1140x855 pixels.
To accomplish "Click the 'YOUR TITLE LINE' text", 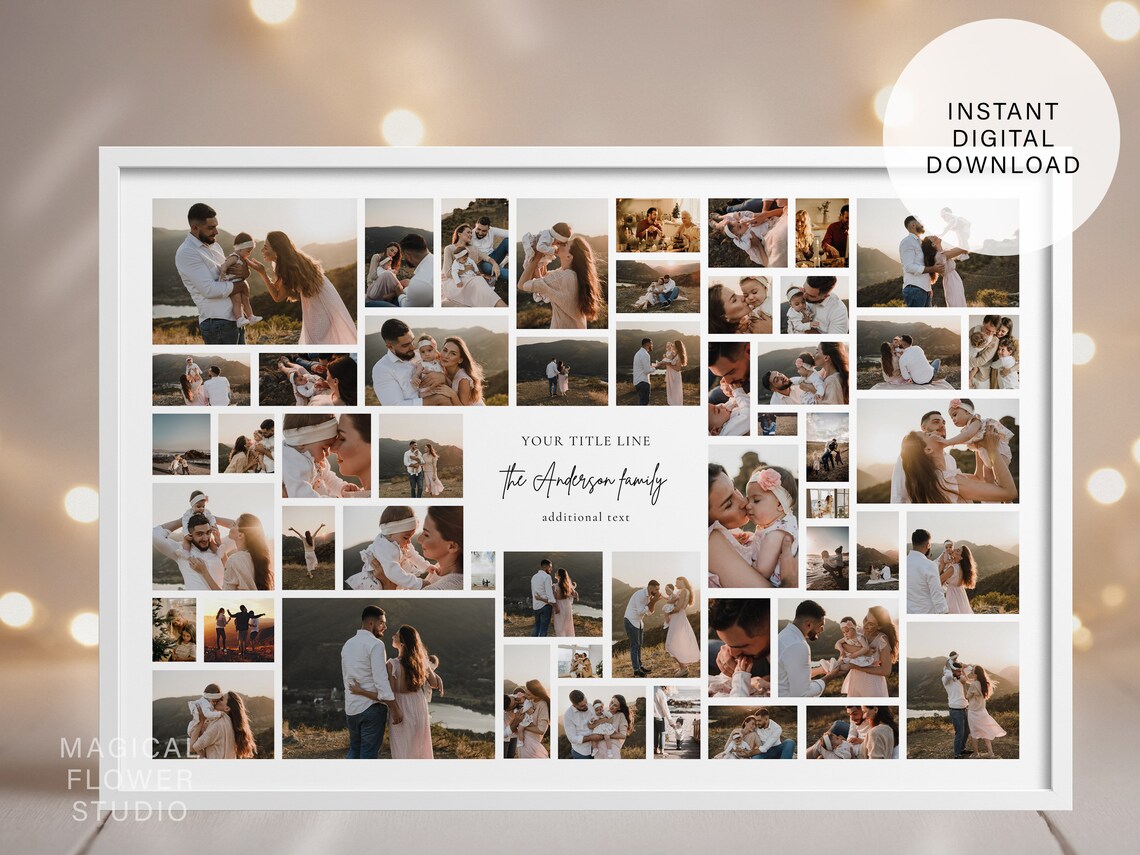I will point(586,441).
